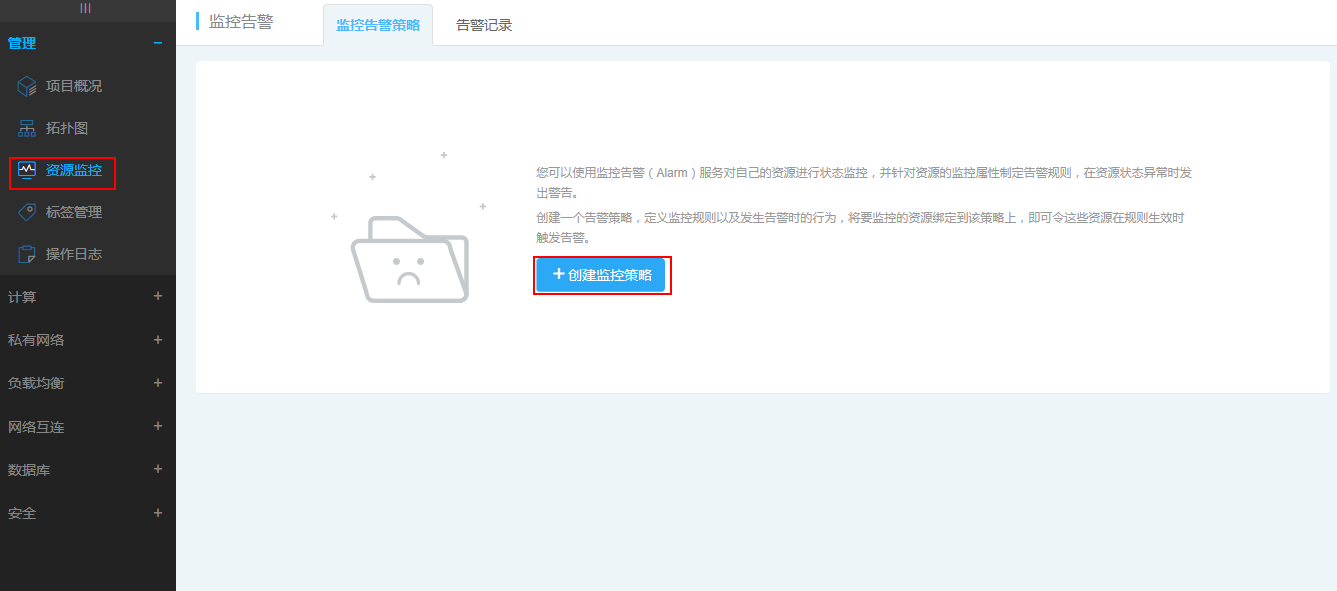Image resolution: width=1337 pixels, height=591 pixels.
Task: Click the 监控告警 page title
Action: pos(241,21)
